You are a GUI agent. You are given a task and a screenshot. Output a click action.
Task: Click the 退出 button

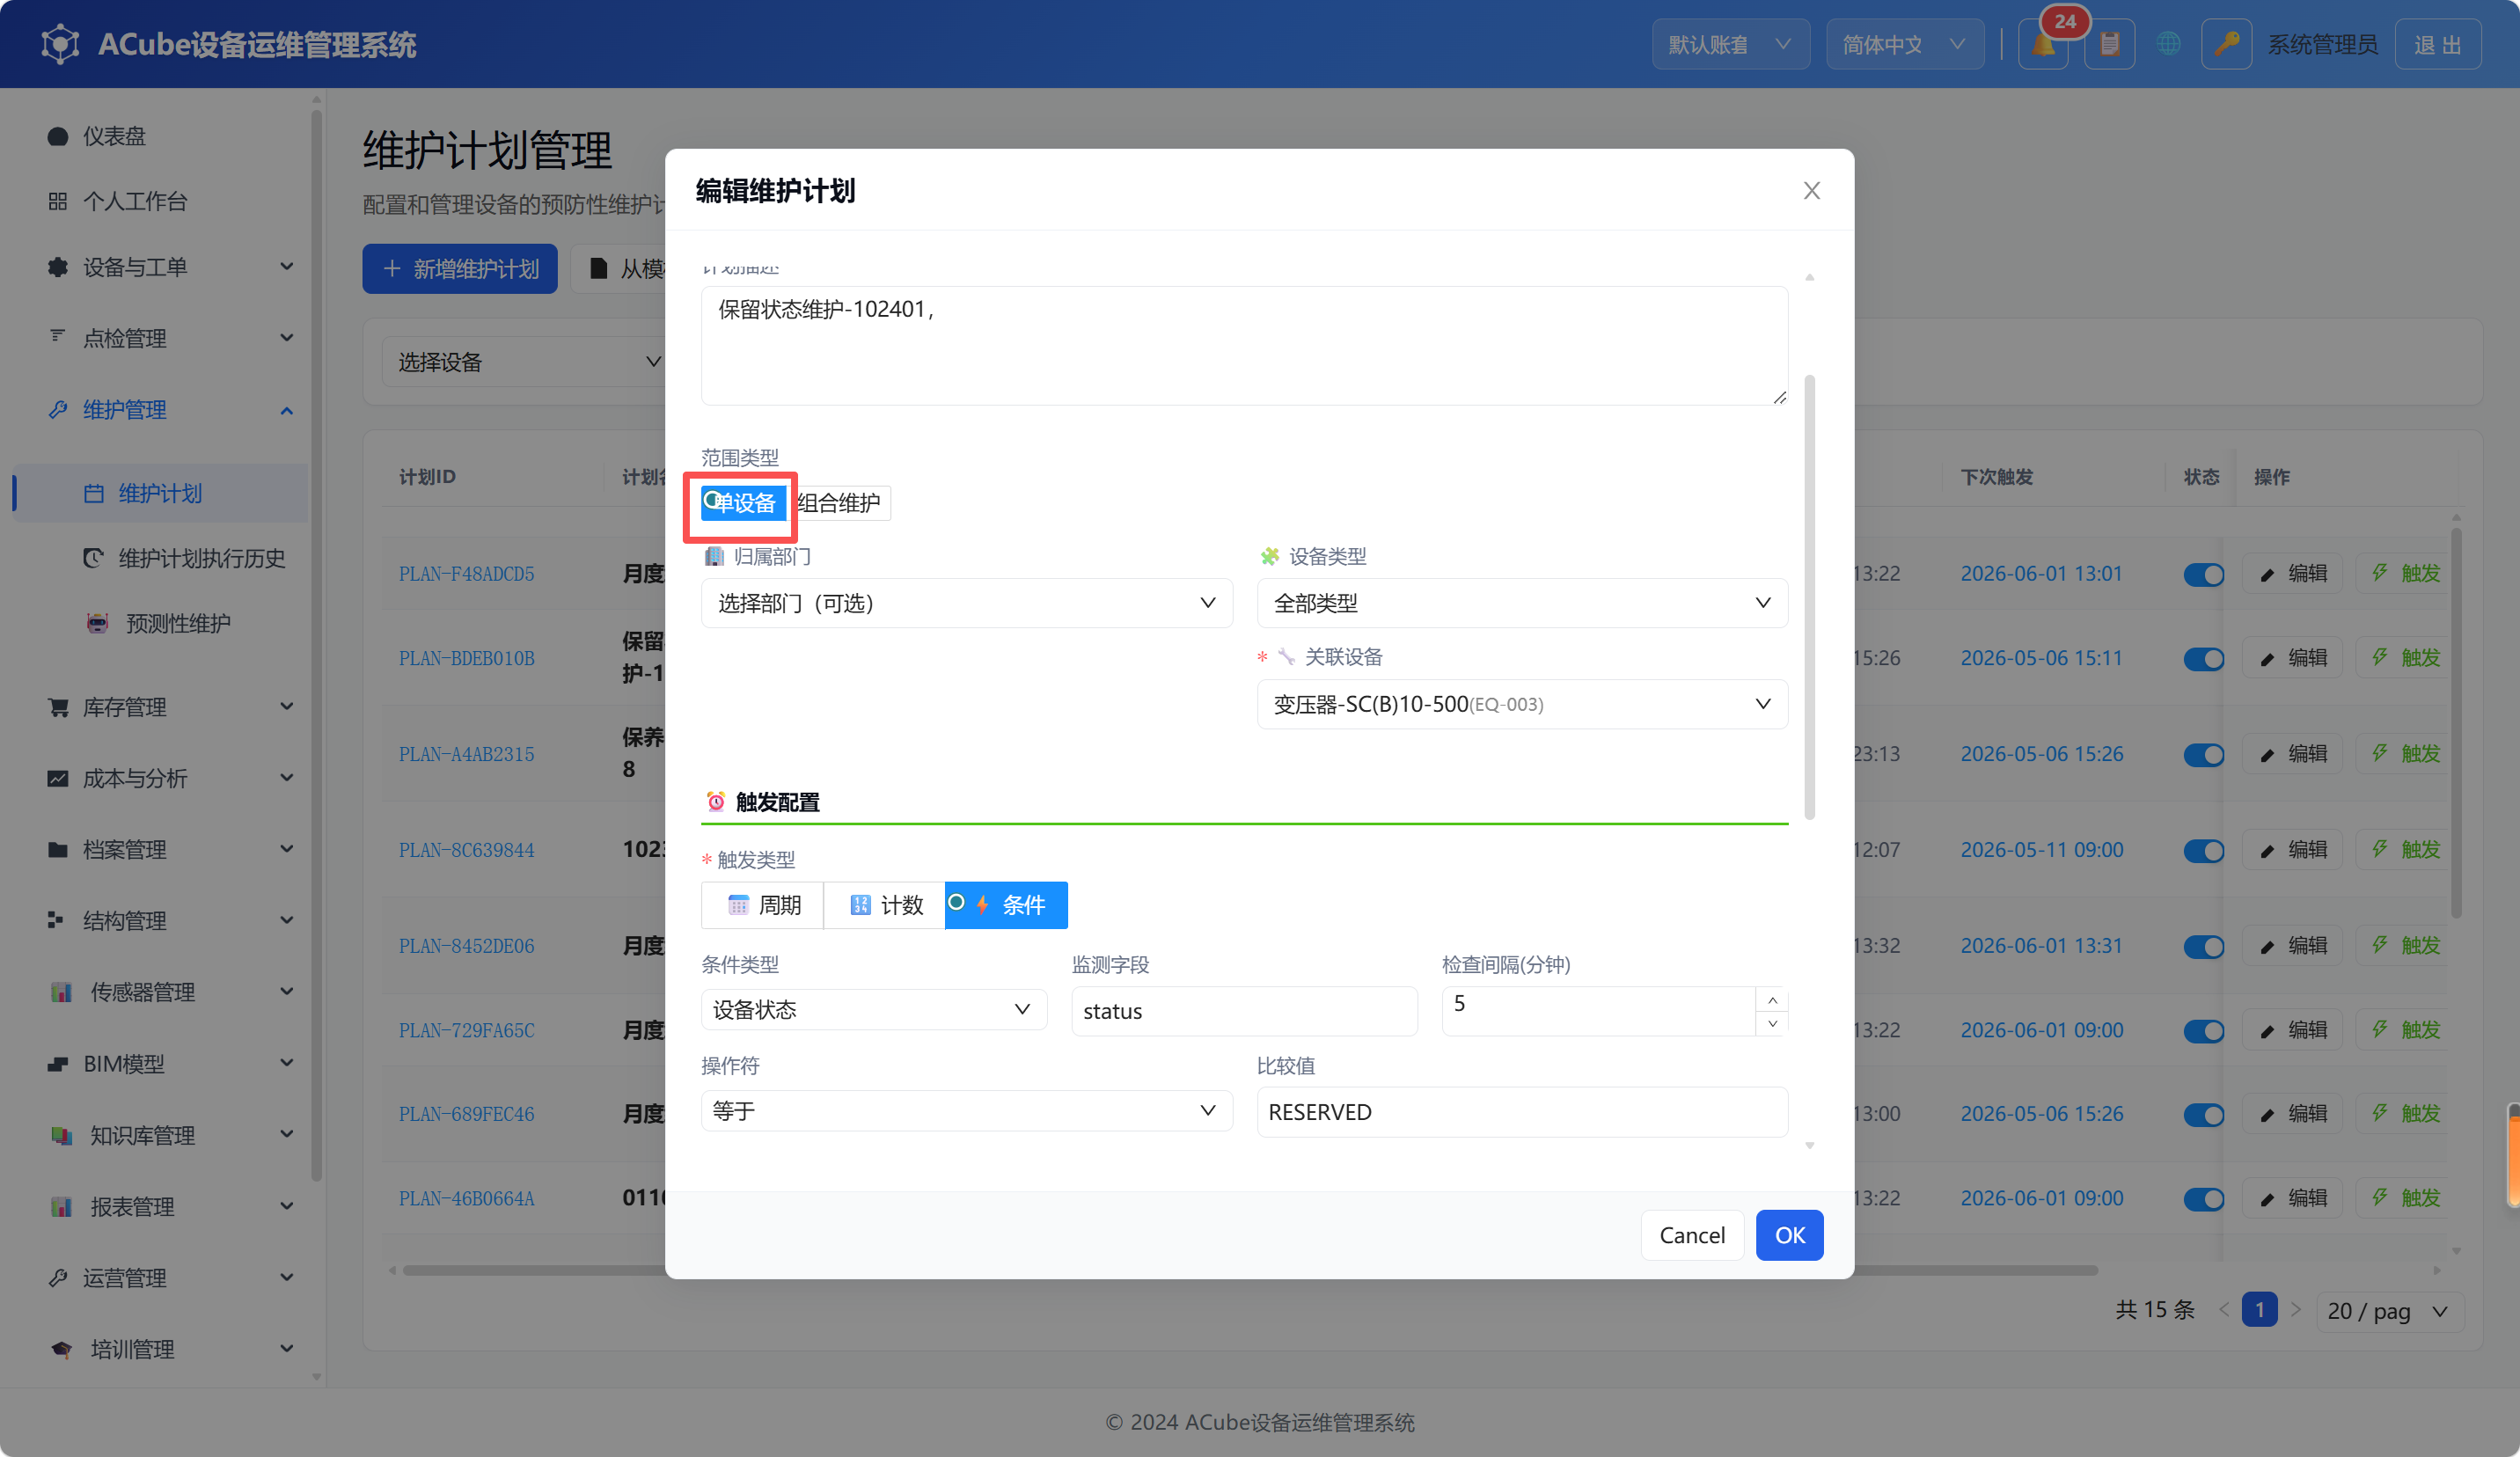click(2437, 44)
